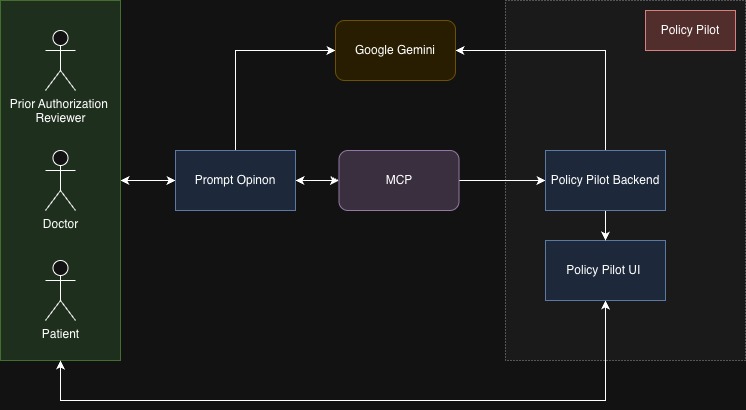The height and width of the screenshot is (410, 746).
Task: Click the 'Doctor' label text
Action: coord(60,224)
